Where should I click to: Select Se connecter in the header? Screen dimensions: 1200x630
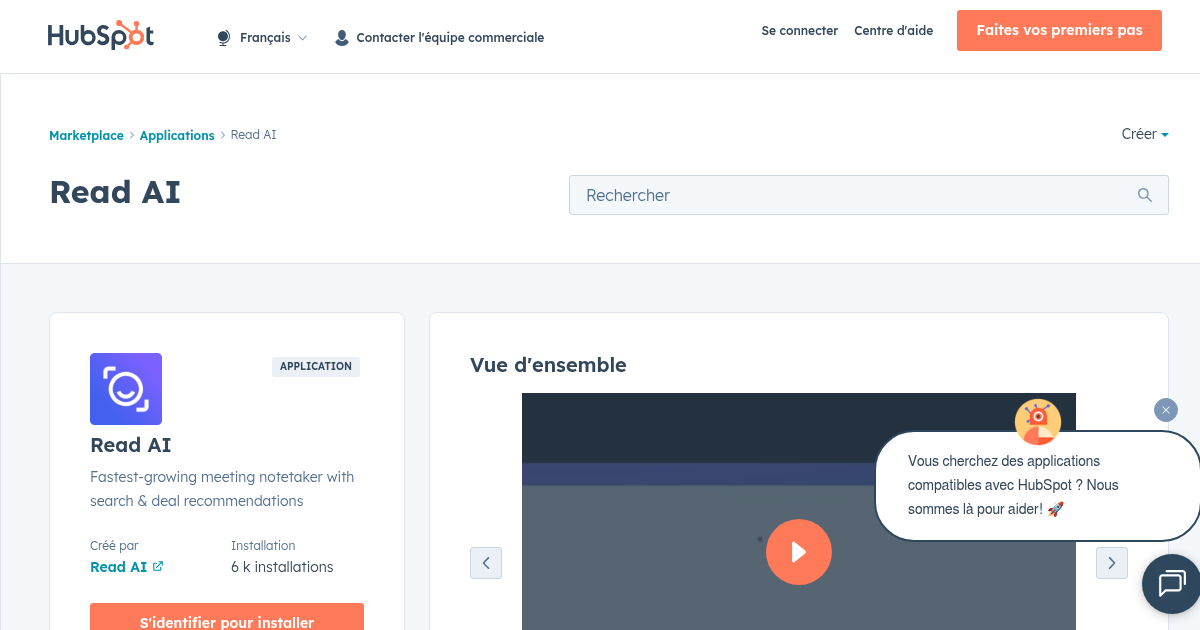[799, 31]
